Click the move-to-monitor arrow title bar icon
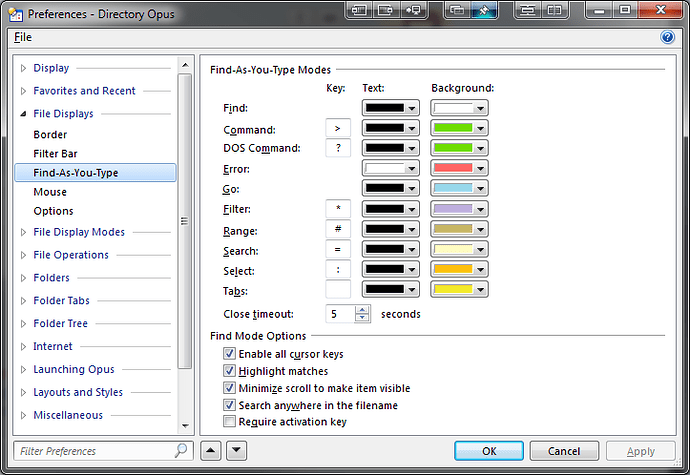Viewport: 690px width, 475px height. point(413,10)
